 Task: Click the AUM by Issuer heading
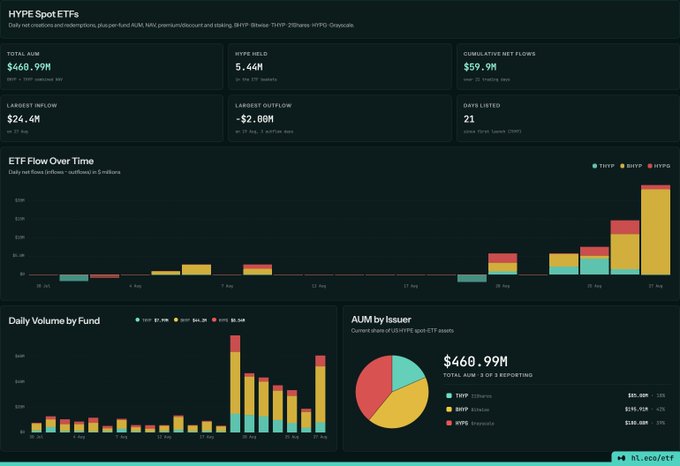click(381, 319)
